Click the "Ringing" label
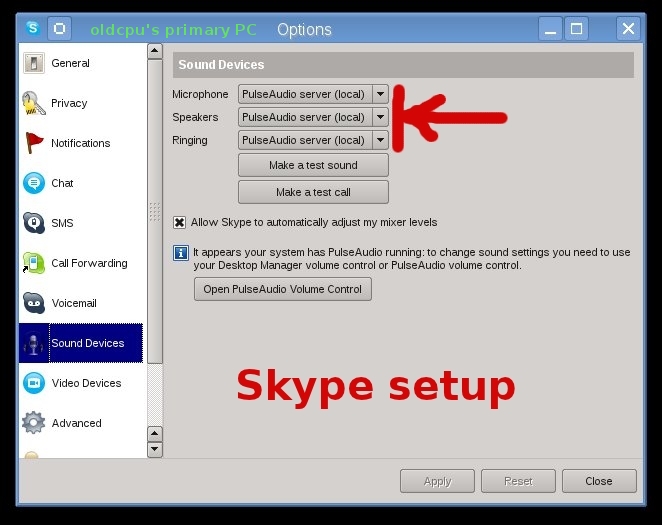The height and width of the screenshot is (525, 662). [190, 140]
